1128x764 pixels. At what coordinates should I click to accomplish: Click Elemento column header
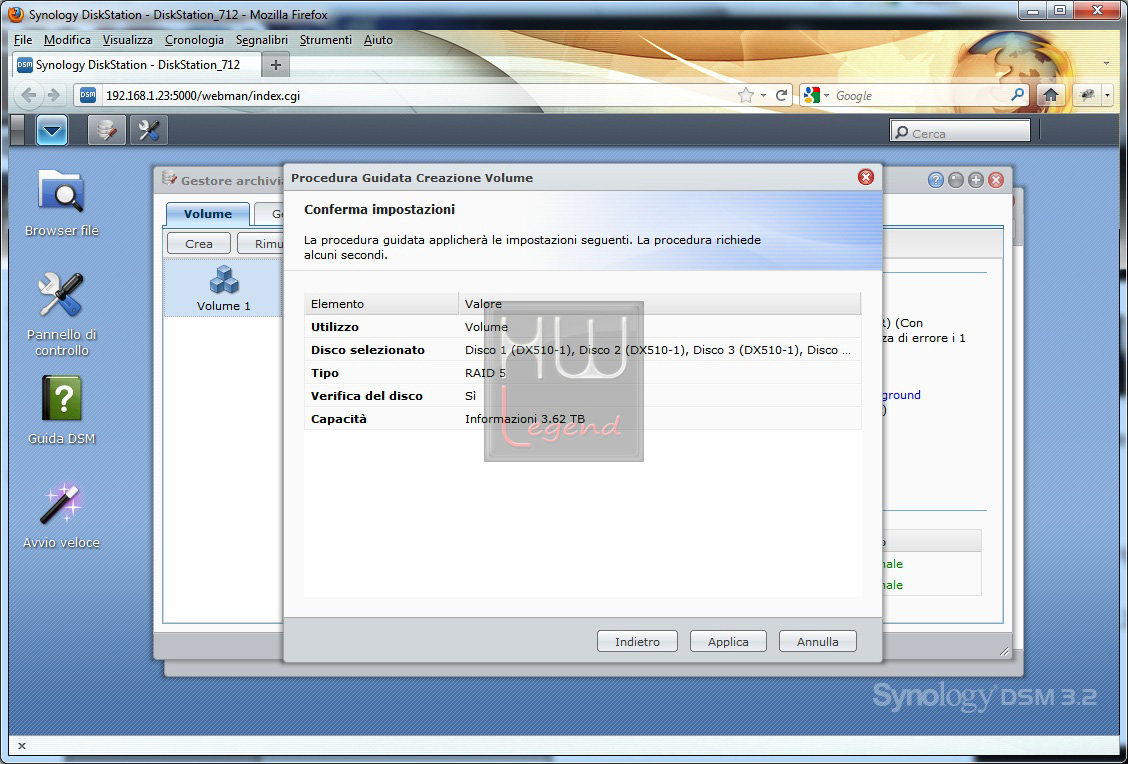click(x=381, y=304)
